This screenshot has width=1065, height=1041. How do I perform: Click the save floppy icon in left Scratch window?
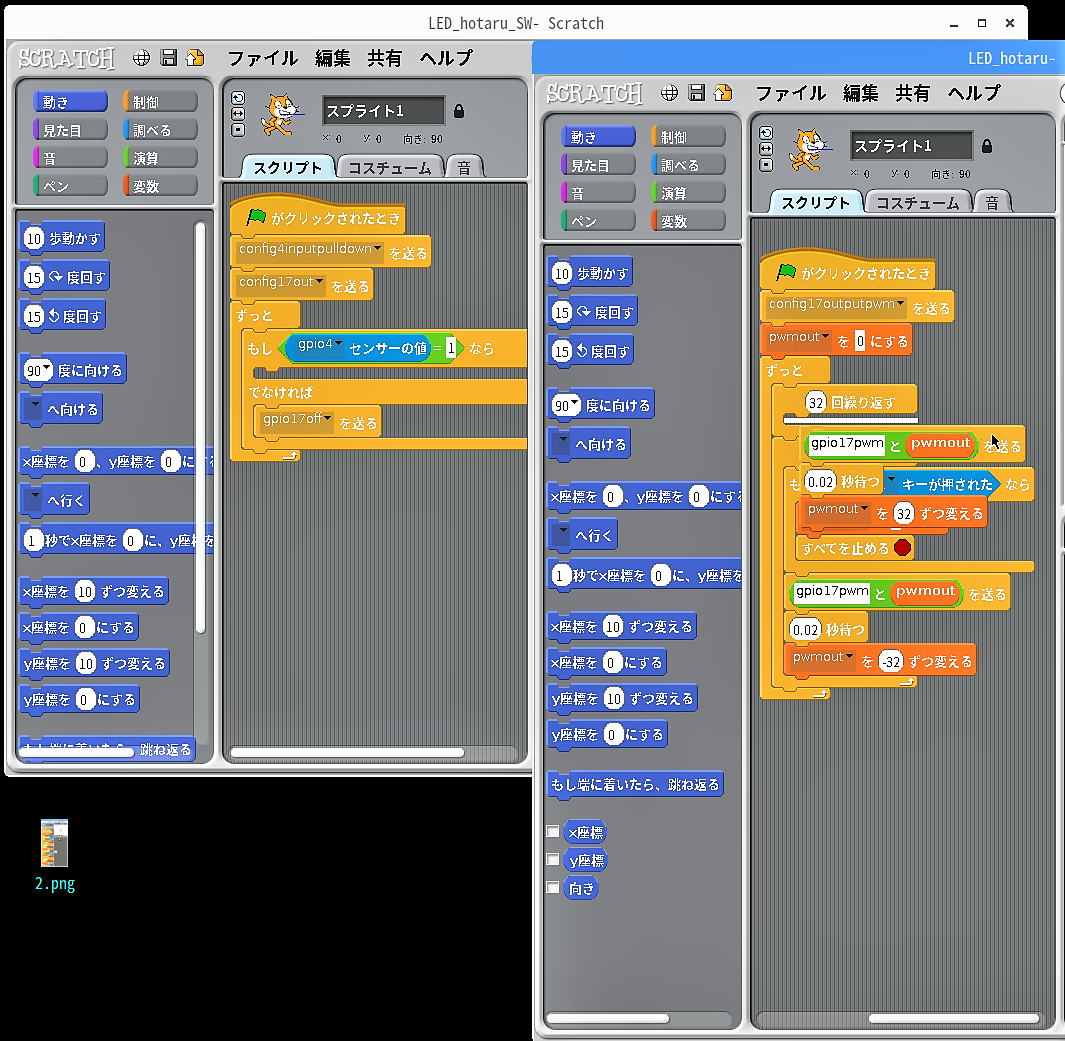click(168, 58)
